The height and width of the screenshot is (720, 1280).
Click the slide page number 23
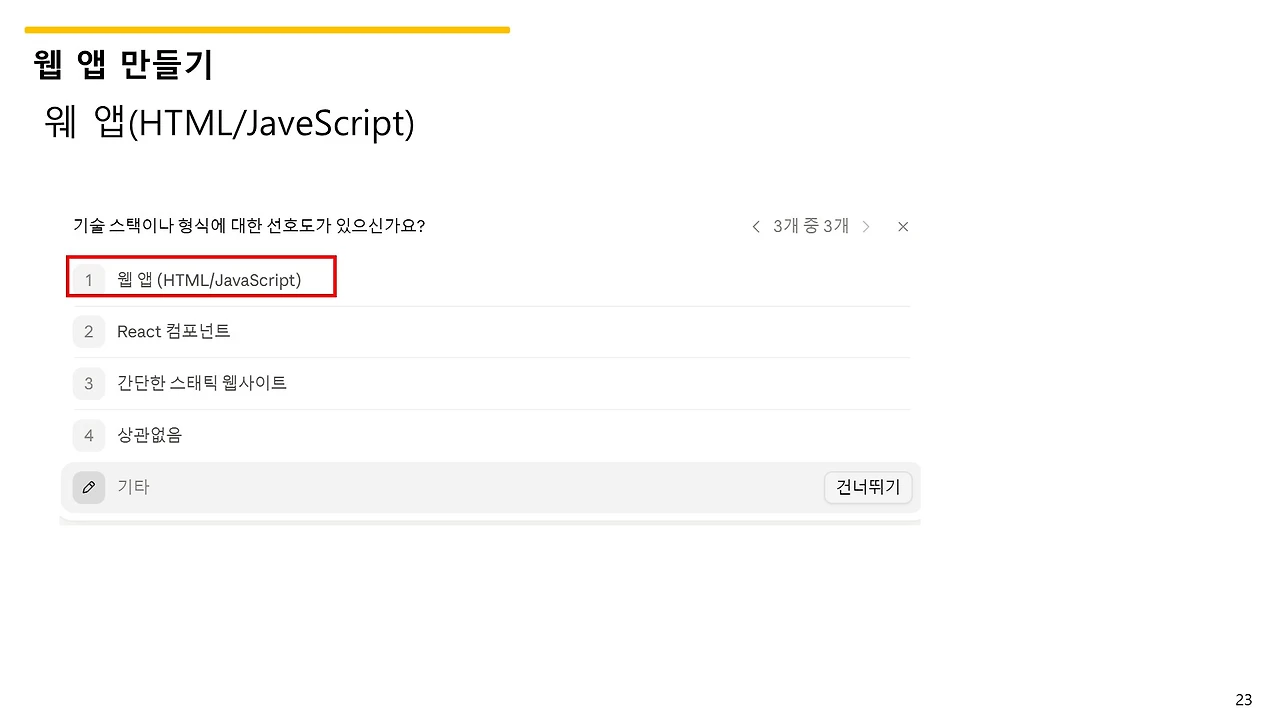tap(1244, 699)
